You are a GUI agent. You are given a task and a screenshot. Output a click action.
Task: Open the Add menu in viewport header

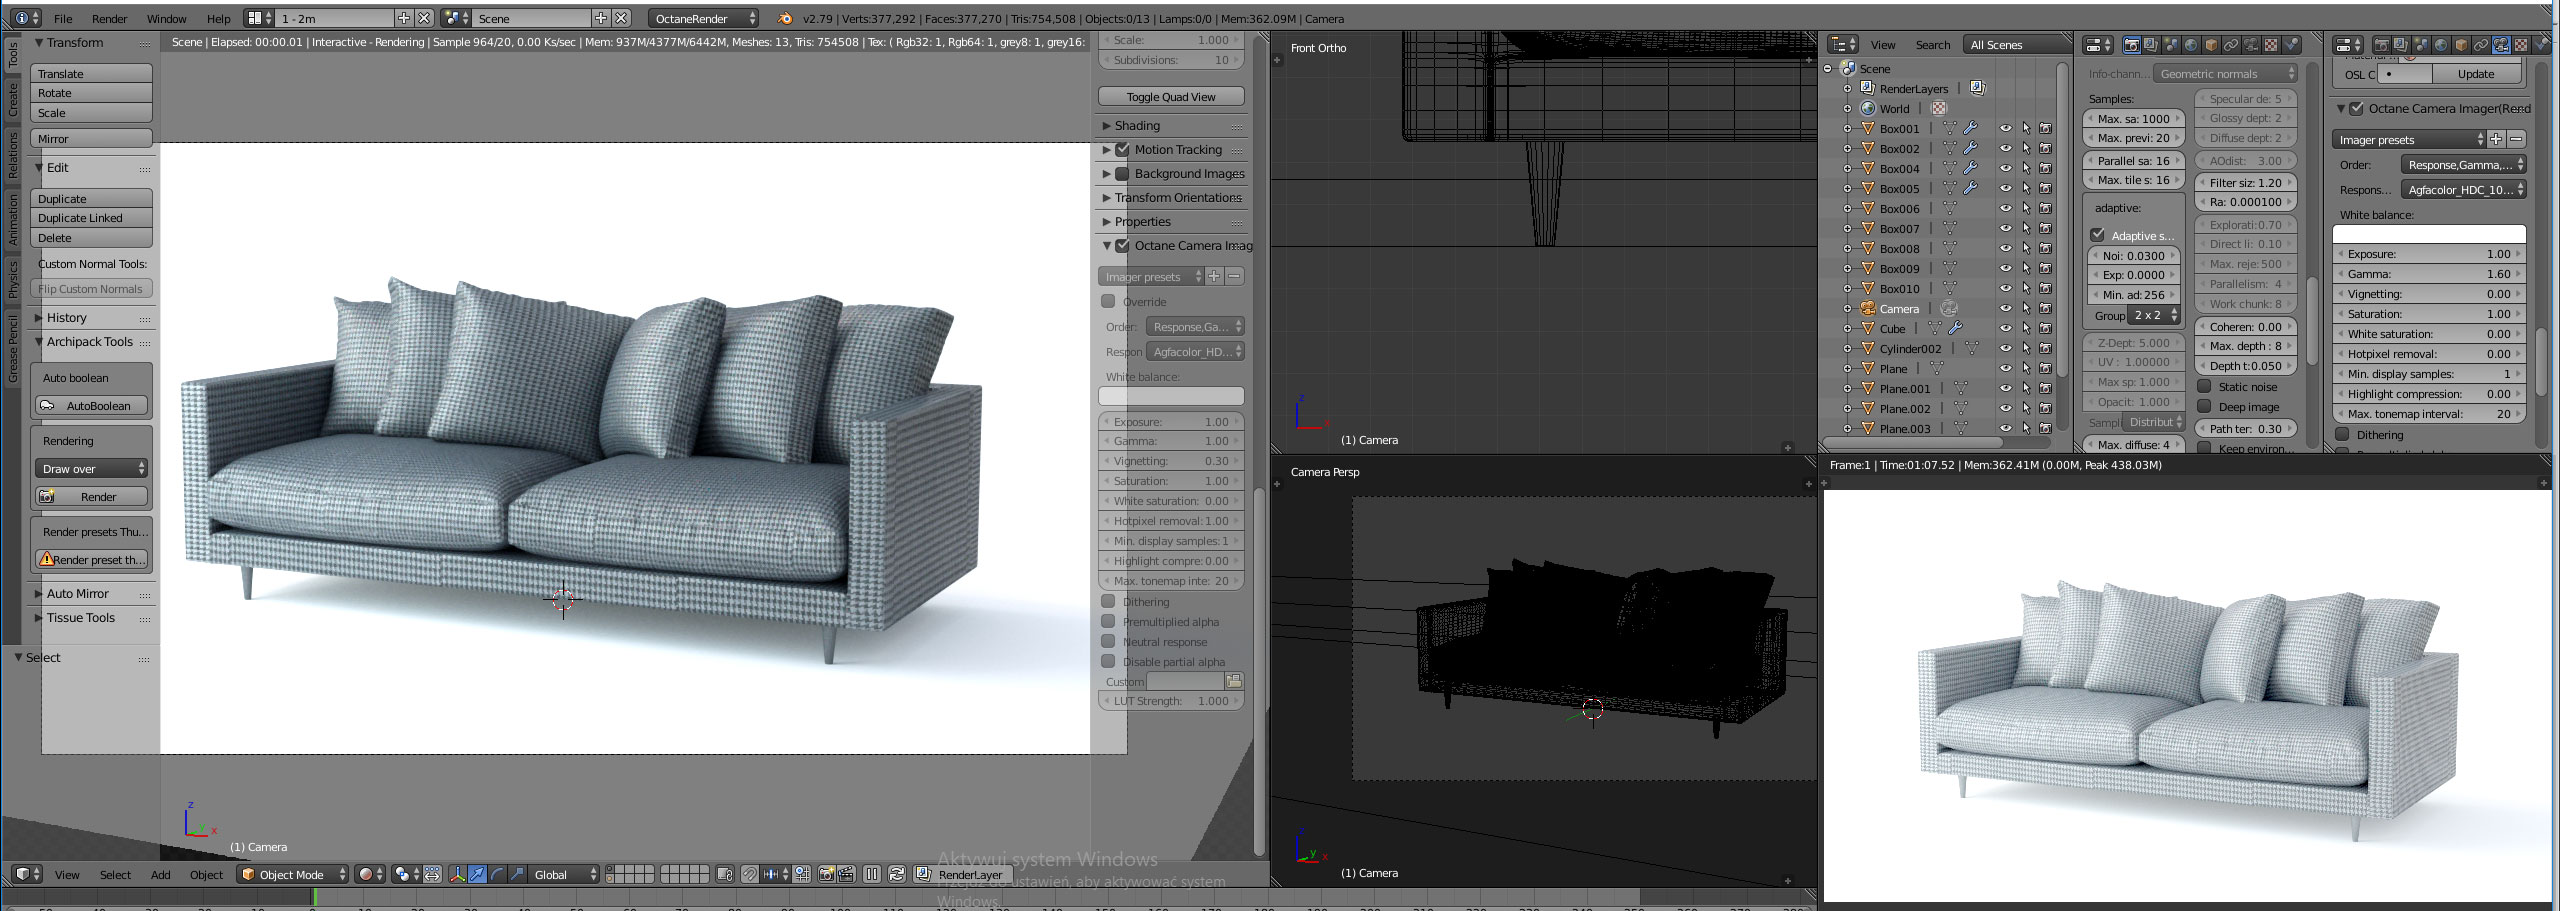click(160, 874)
